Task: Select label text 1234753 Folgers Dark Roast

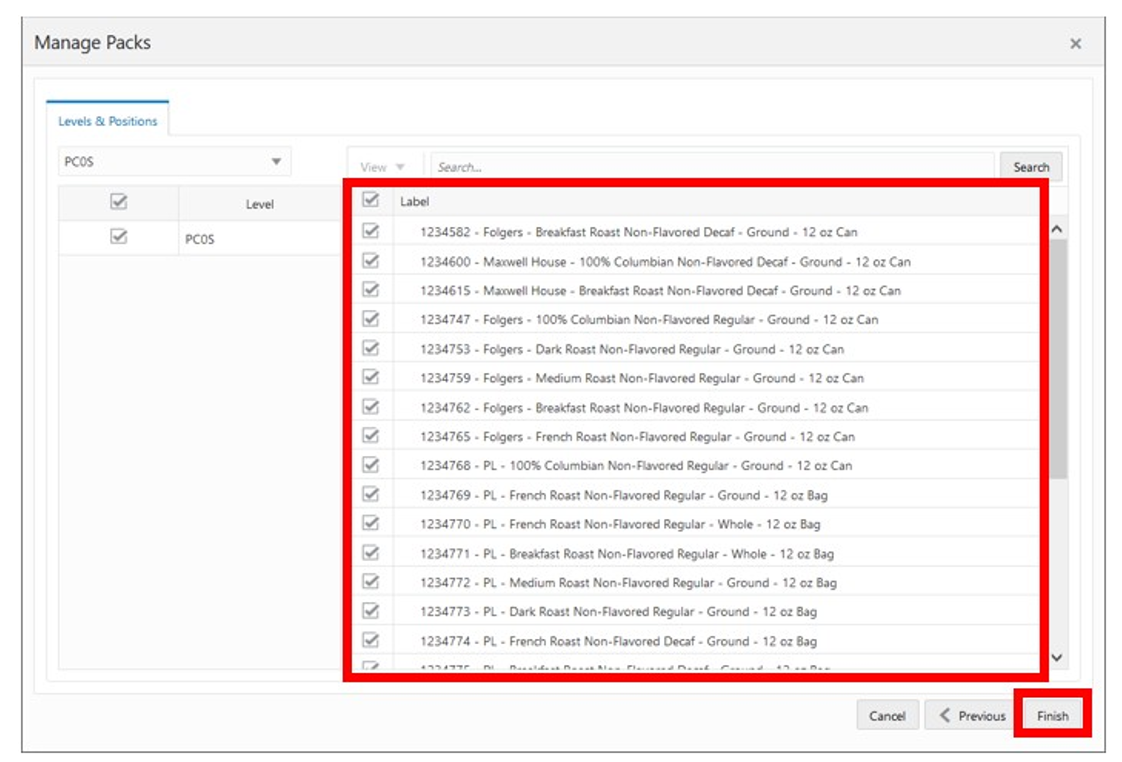Action: (632, 349)
